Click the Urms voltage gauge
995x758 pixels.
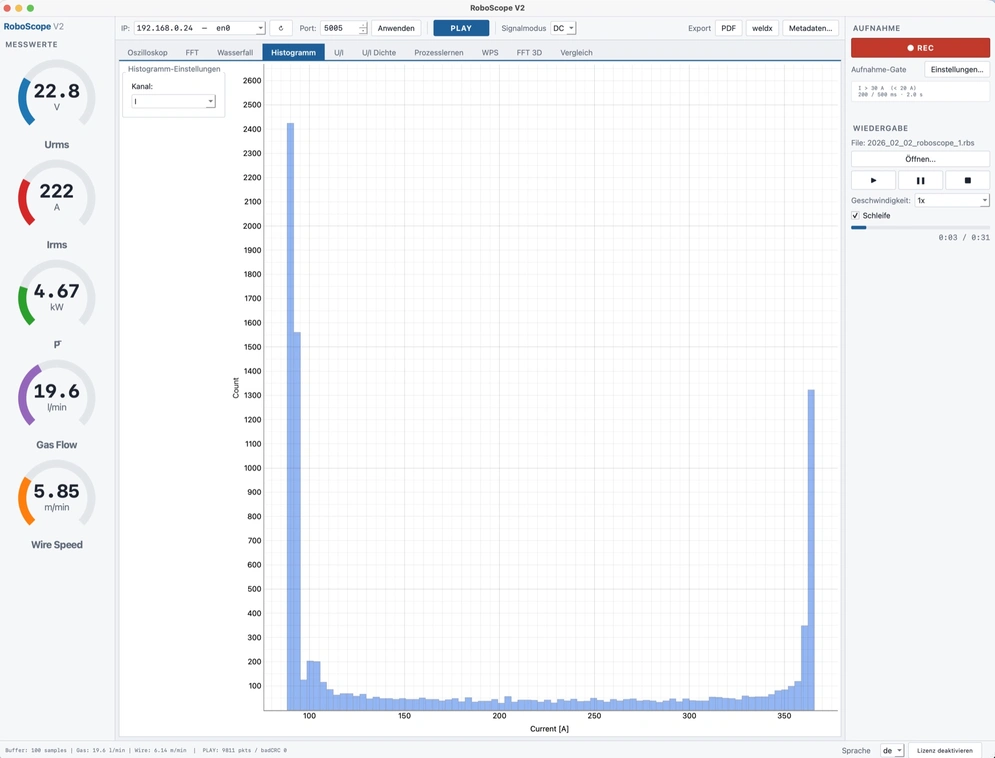pos(56,95)
